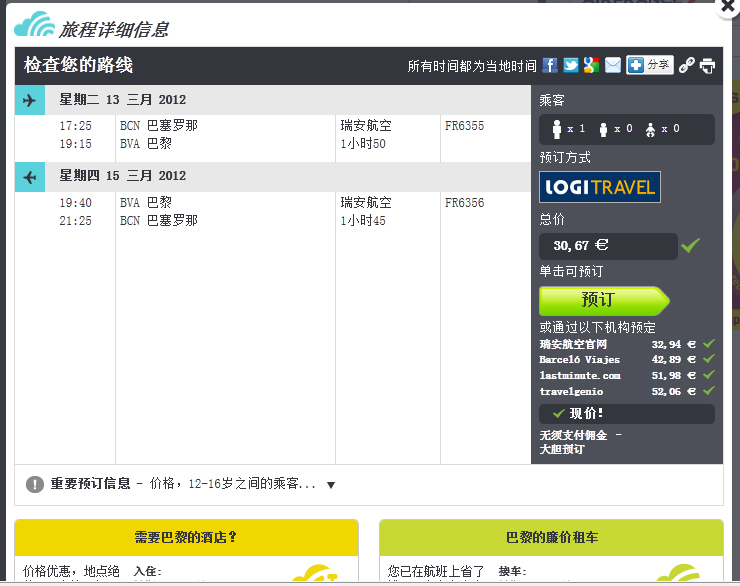Screen dimensions: 740x586
Task: Click the departure time 17:25
Action: click(76, 126)
